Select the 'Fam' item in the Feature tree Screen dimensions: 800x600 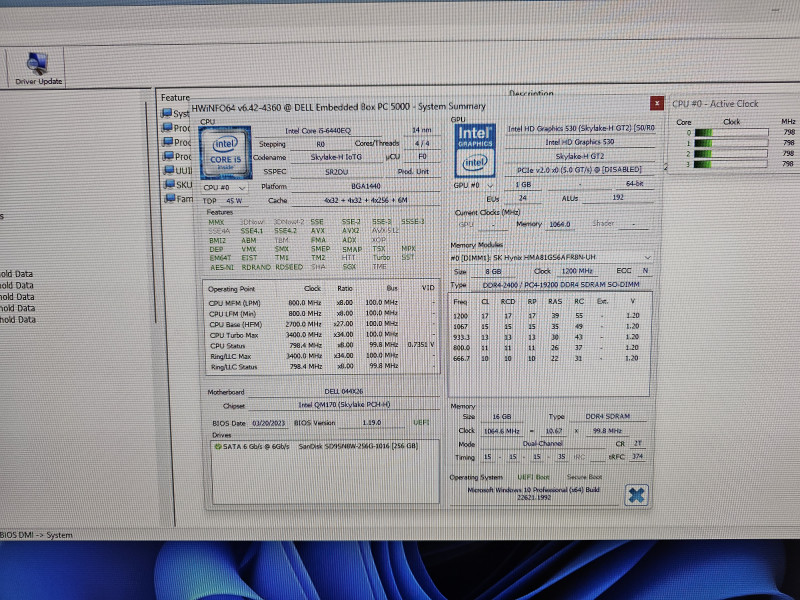pyautogui.click(x=178, y=199)
